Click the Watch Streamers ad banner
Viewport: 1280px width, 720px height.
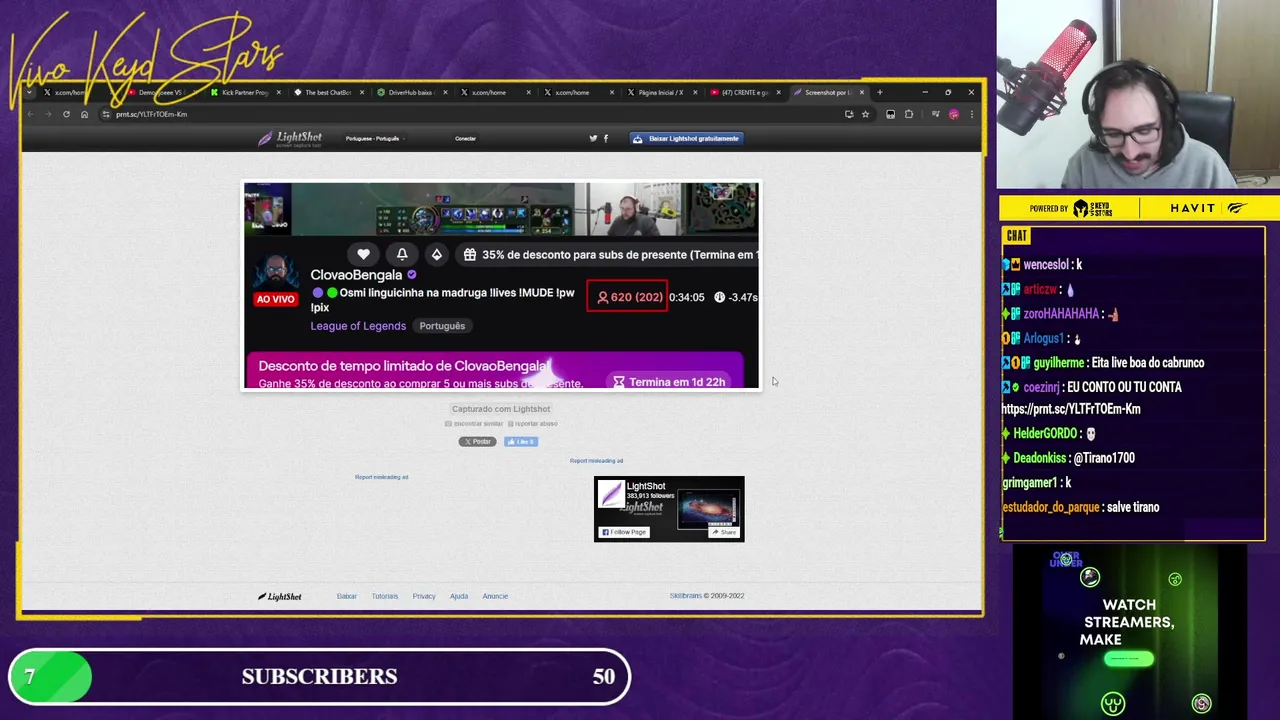(1129, 632)
